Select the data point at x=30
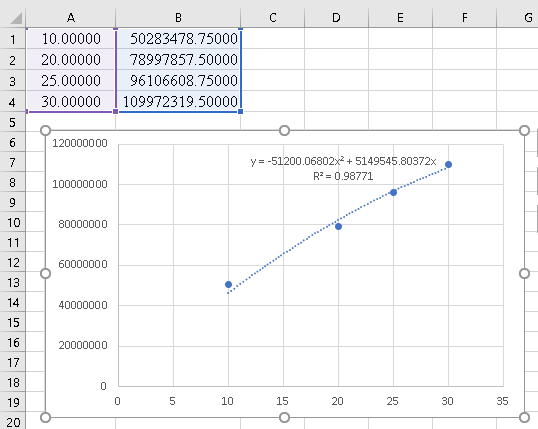 click(448, 164)
